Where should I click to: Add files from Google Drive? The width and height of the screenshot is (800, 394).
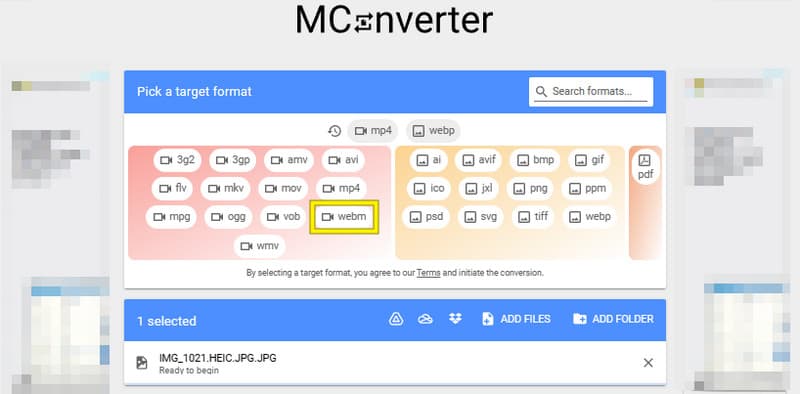click(396, 319)
